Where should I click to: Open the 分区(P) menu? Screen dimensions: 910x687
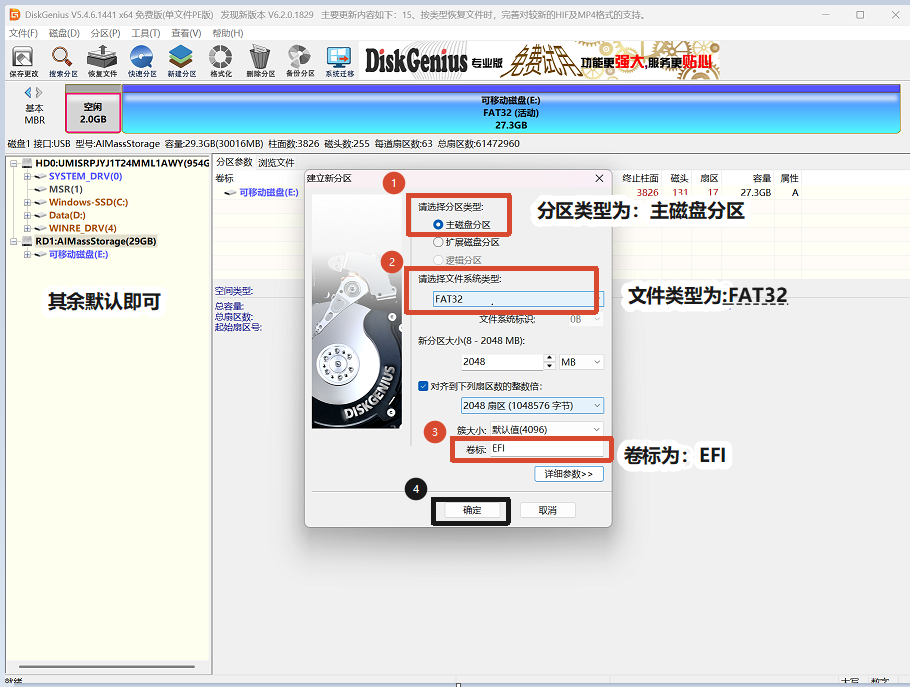click(x=105, y=33)
